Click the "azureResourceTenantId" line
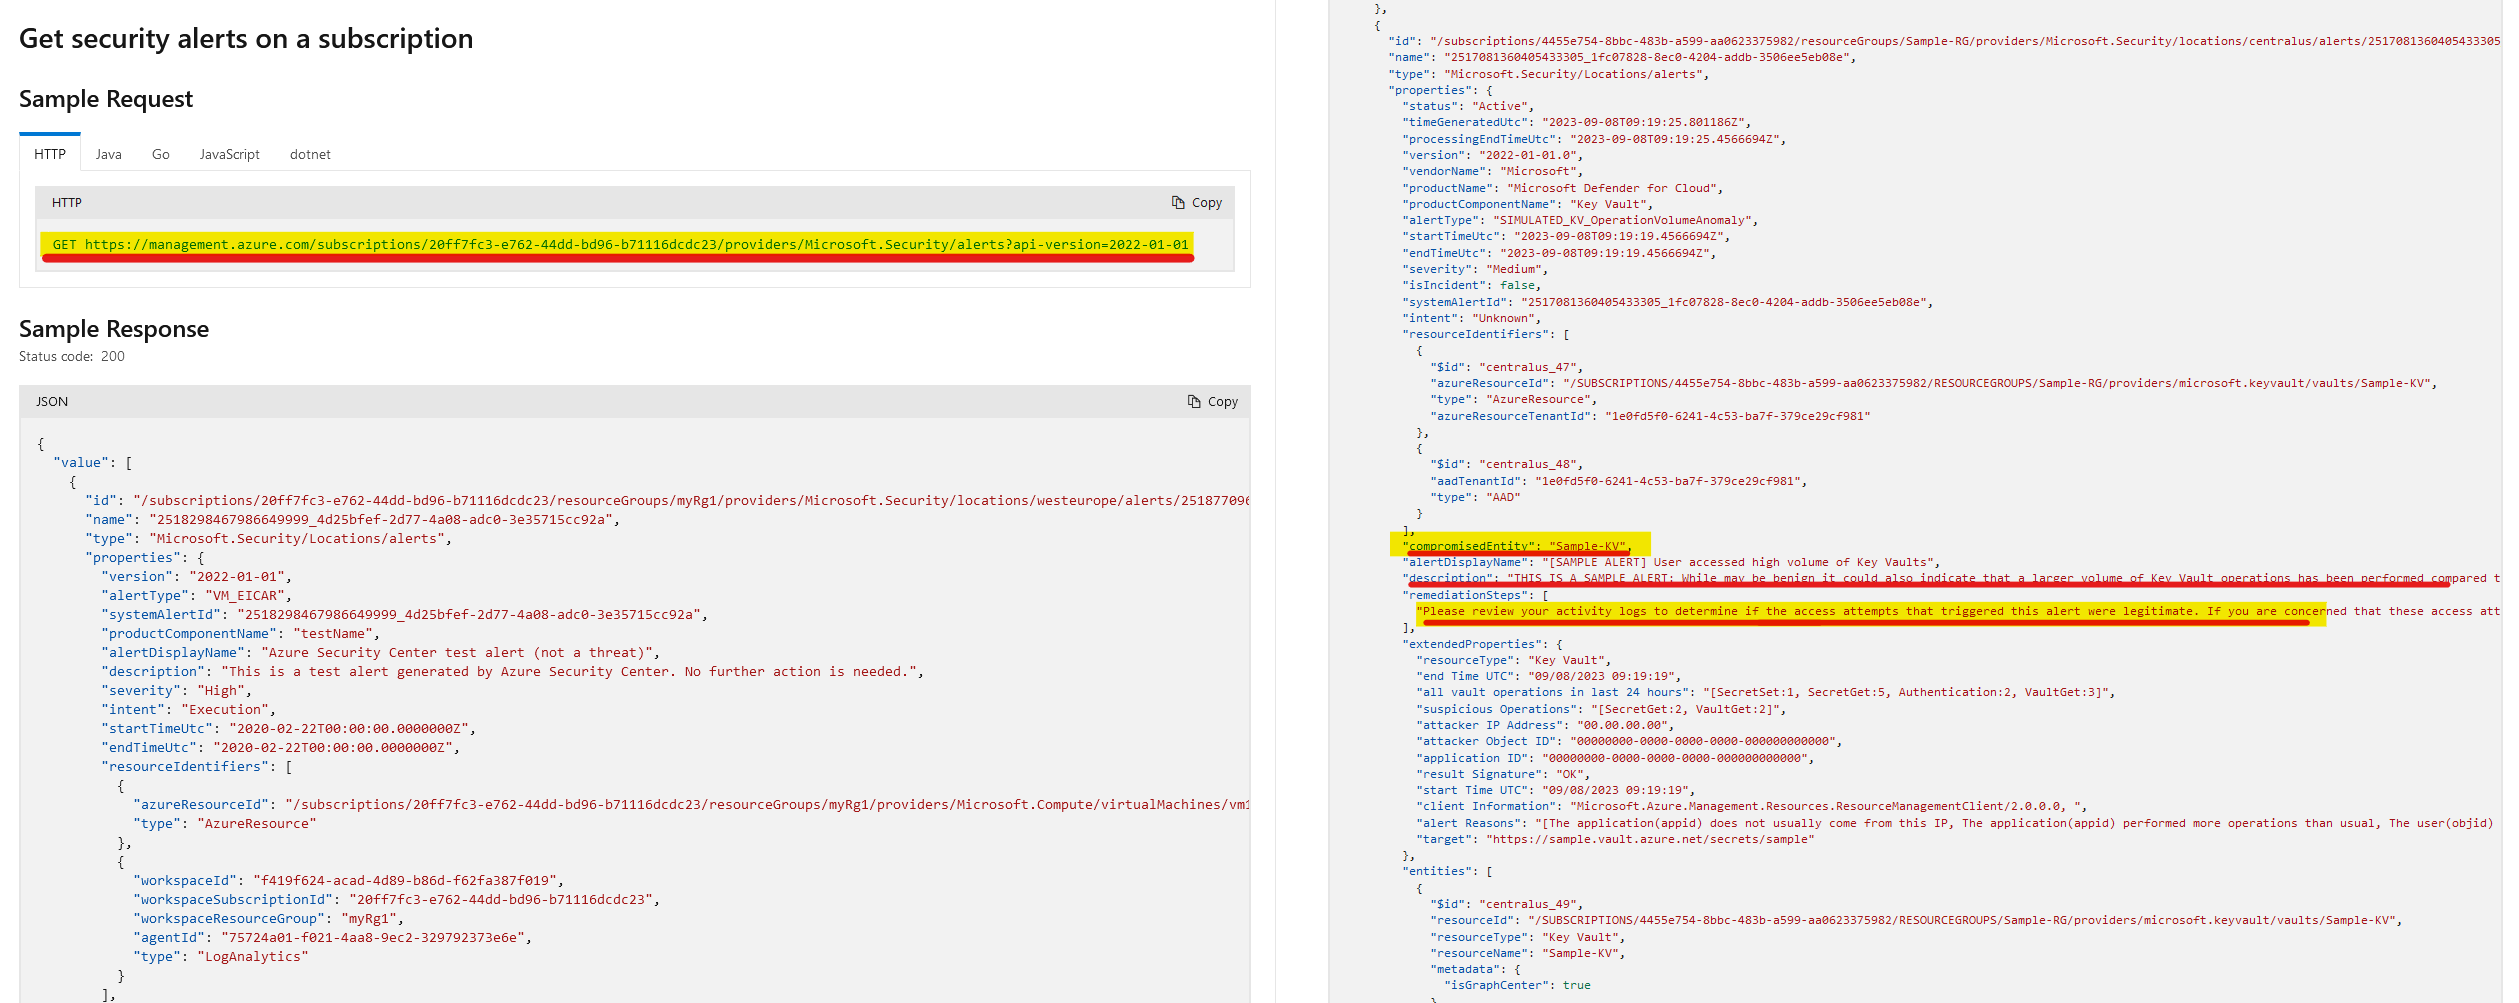 point(1650,416)
